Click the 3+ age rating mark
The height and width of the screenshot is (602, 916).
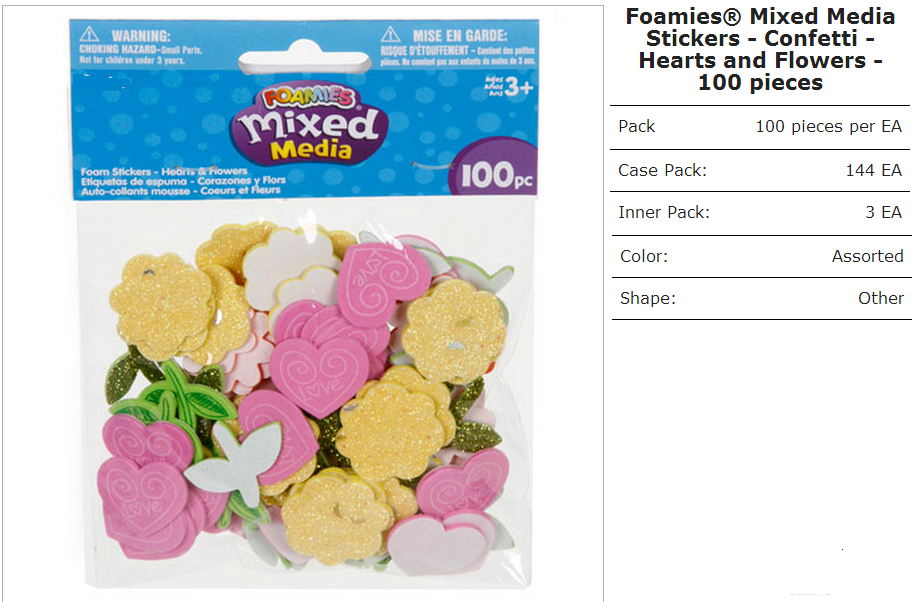509,87
